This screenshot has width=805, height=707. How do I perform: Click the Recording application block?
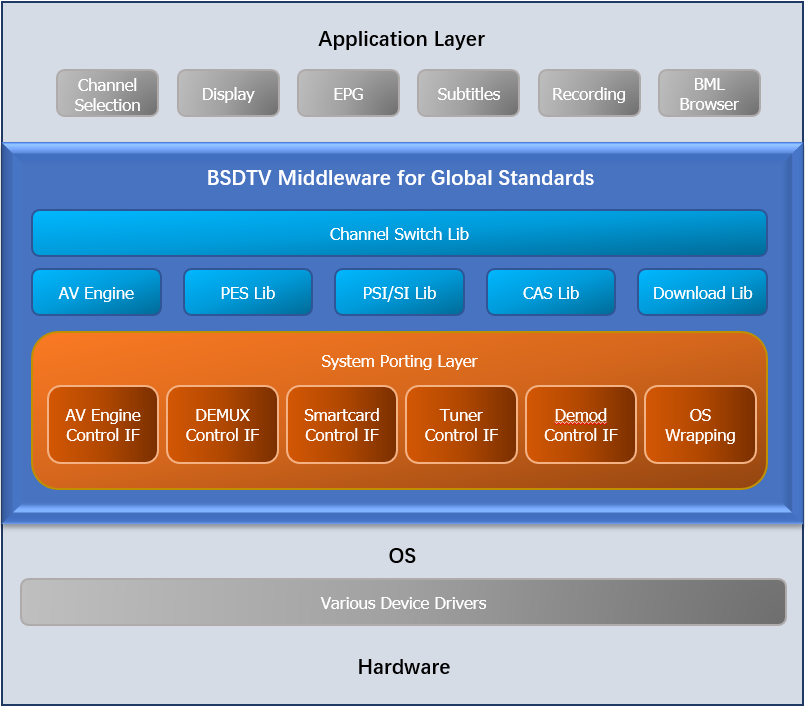589,94
